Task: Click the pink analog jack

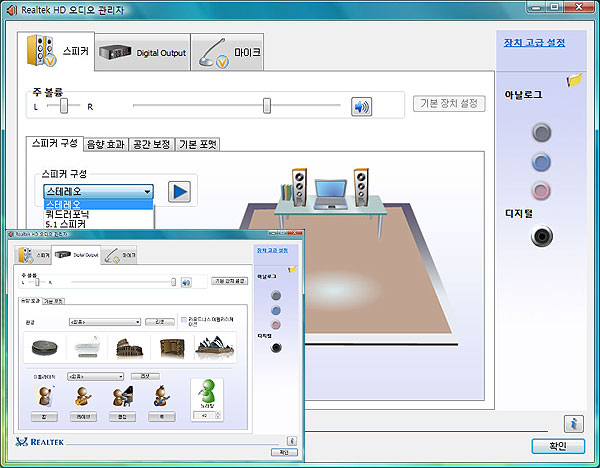Action: tap(541, 191)
